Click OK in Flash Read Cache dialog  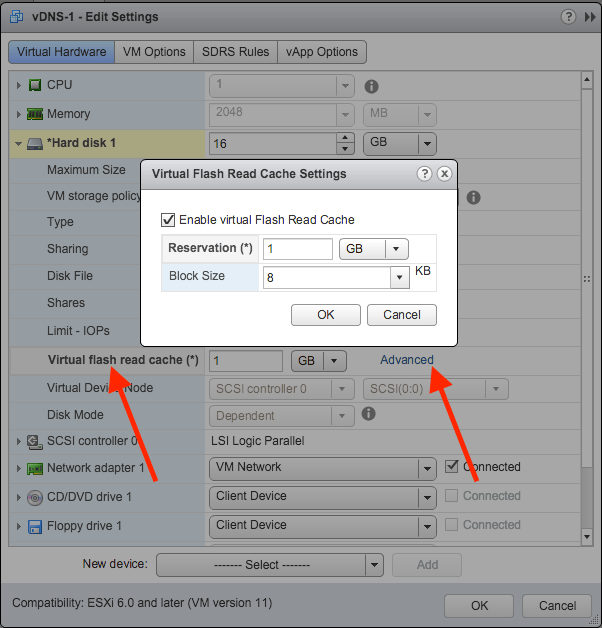point(326,315)
